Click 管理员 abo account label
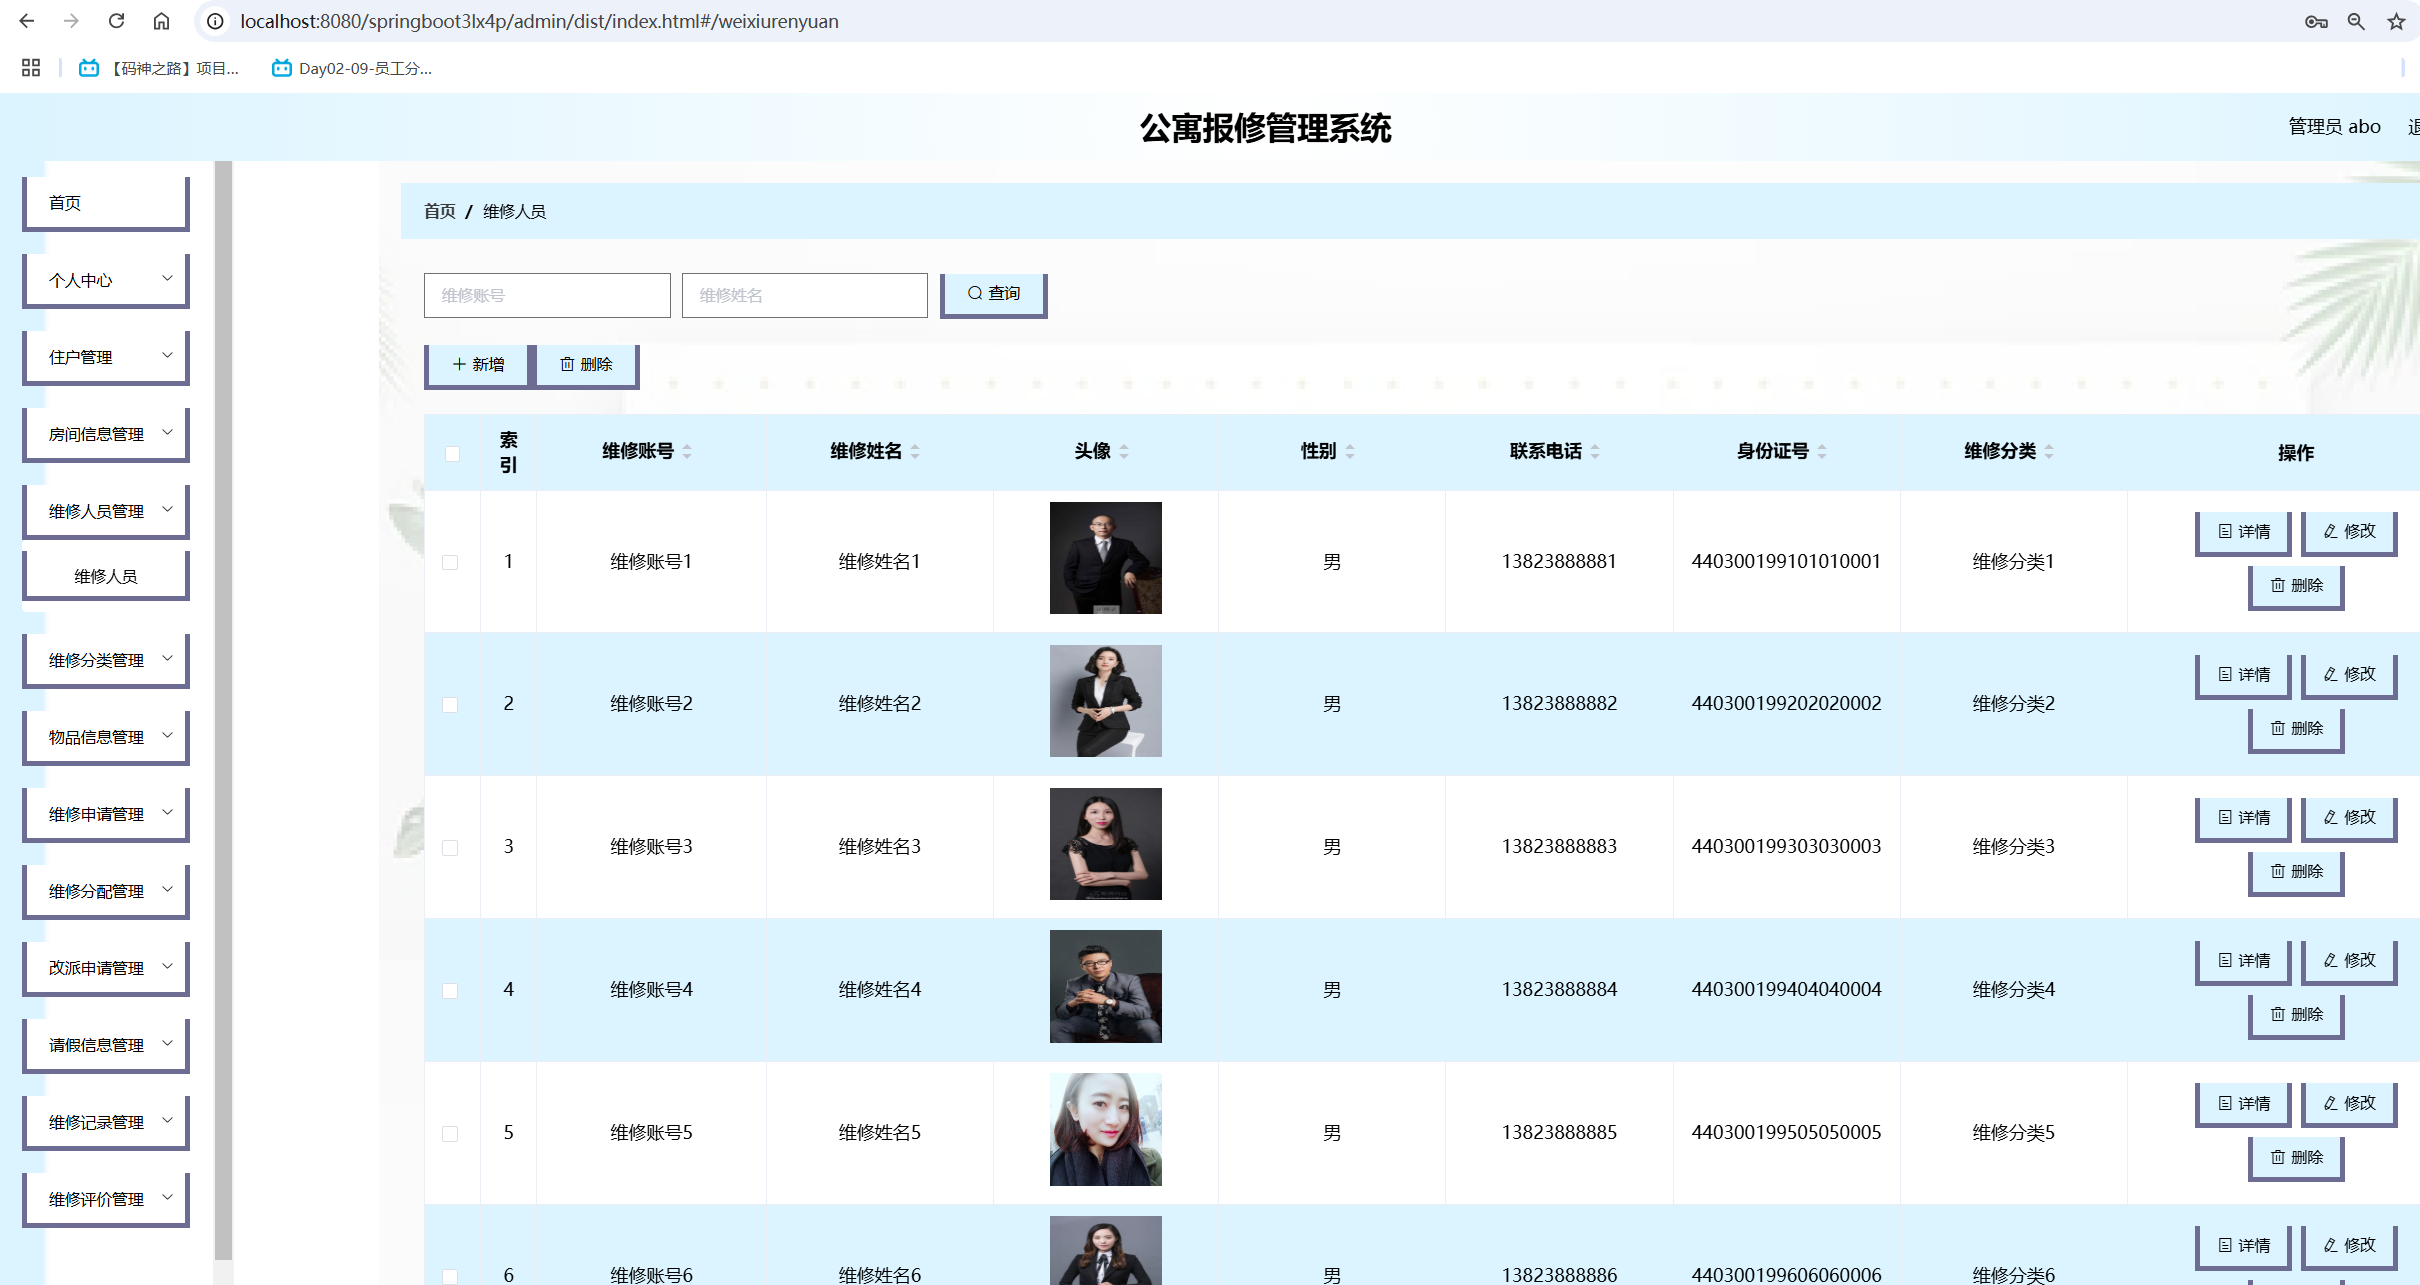The height and width of the screenshot is (1285, 2420). (2334, 127)
